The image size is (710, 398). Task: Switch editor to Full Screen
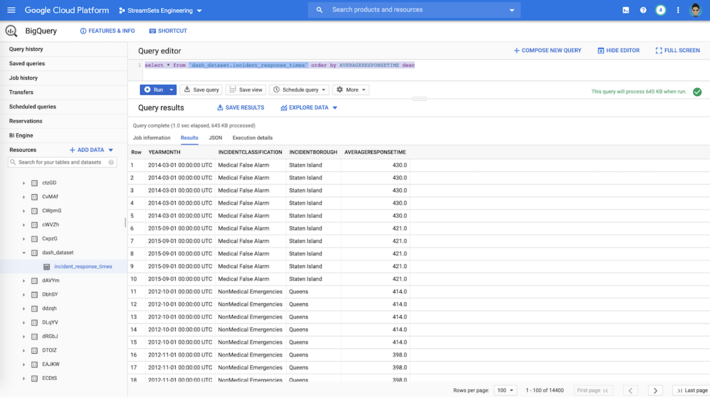point(678,50)
